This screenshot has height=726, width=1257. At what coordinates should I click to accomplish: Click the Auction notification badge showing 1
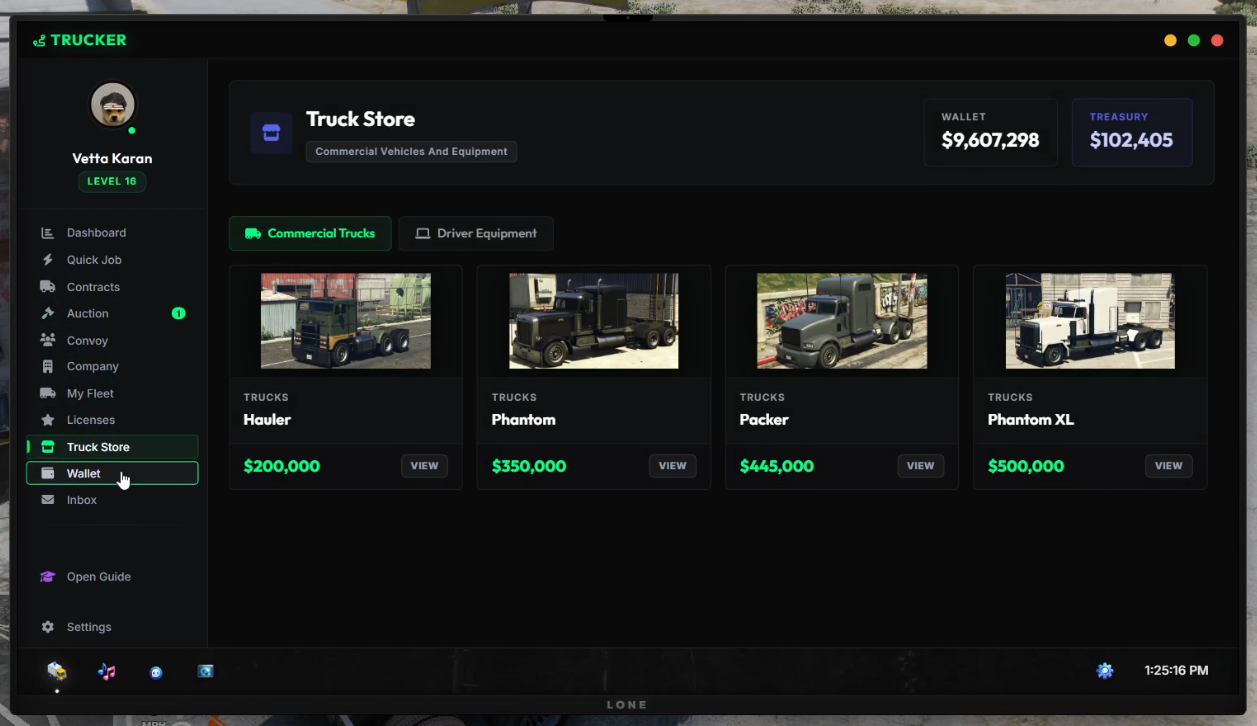[x=178, y=313]
